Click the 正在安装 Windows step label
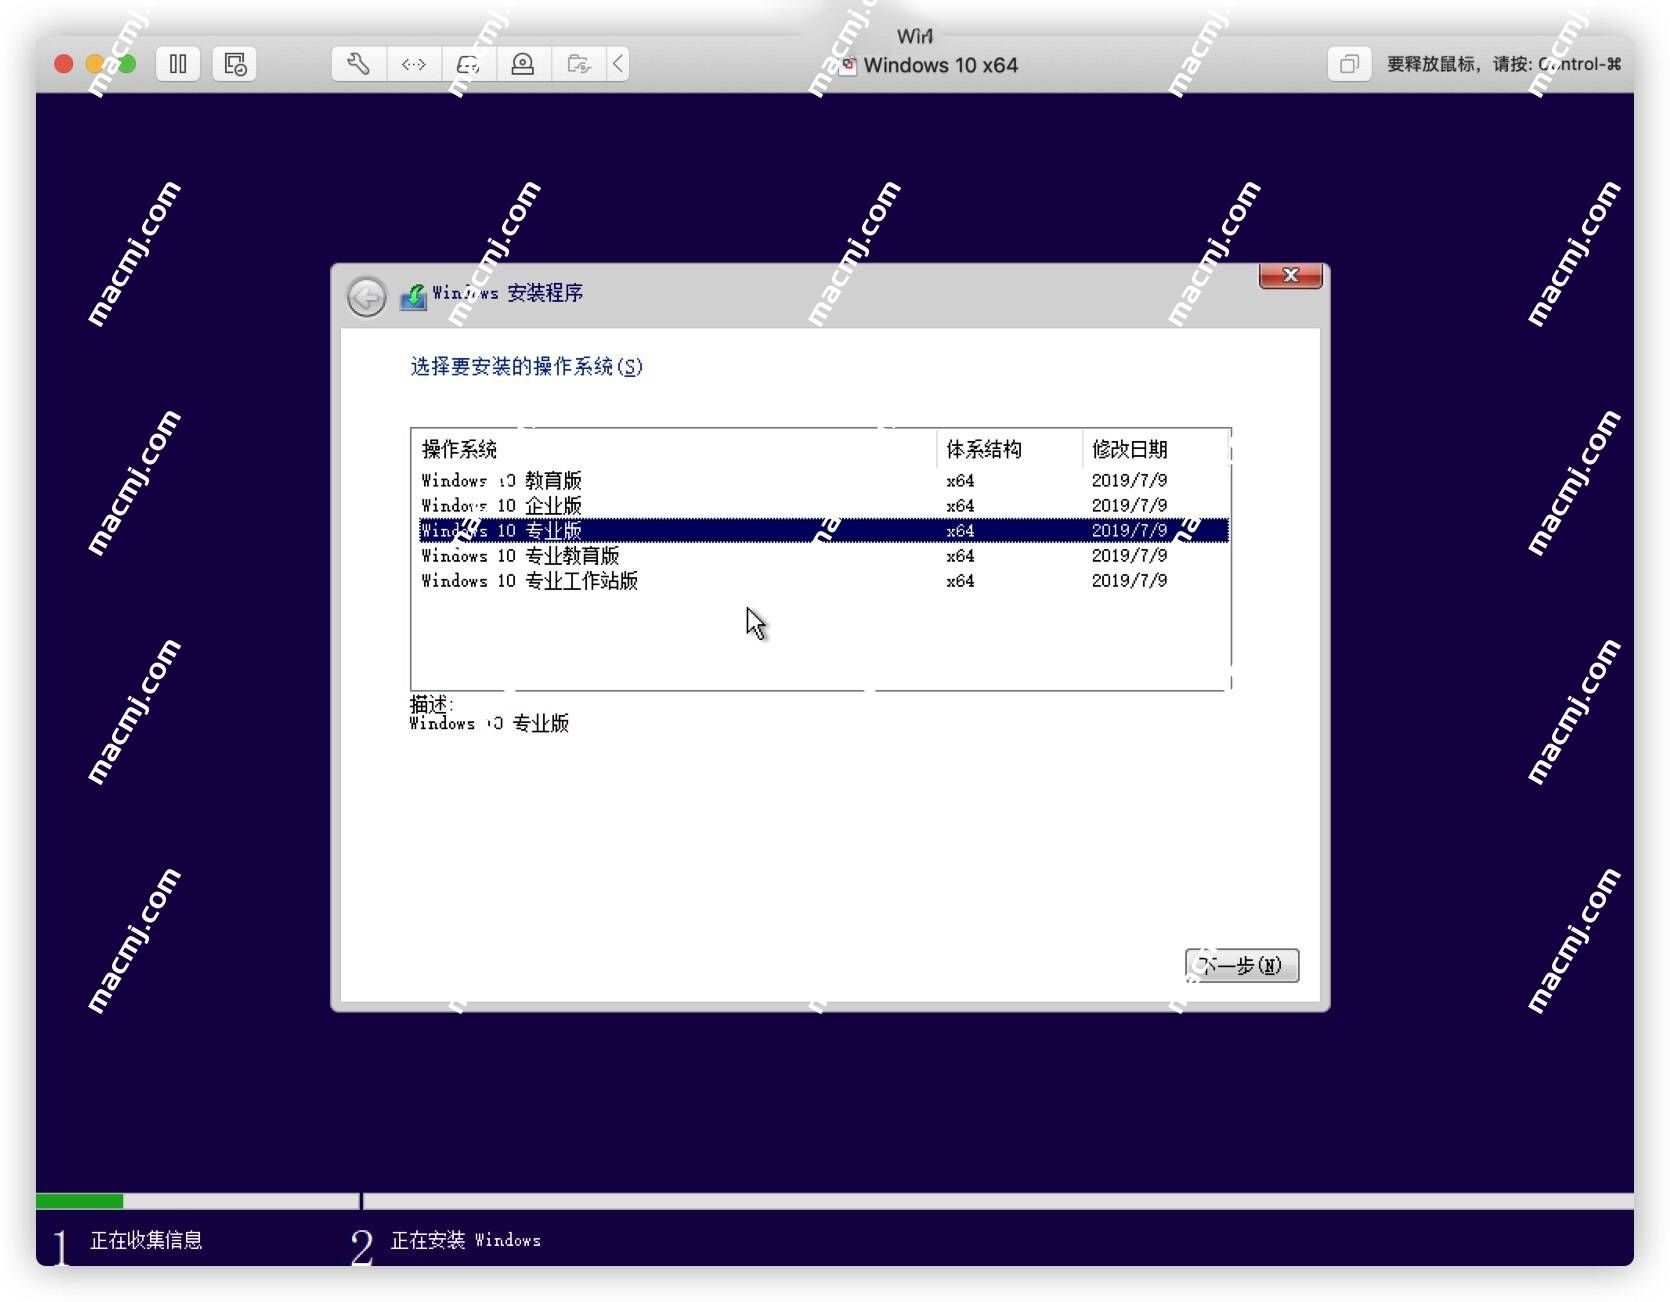 coord(465,1240)
